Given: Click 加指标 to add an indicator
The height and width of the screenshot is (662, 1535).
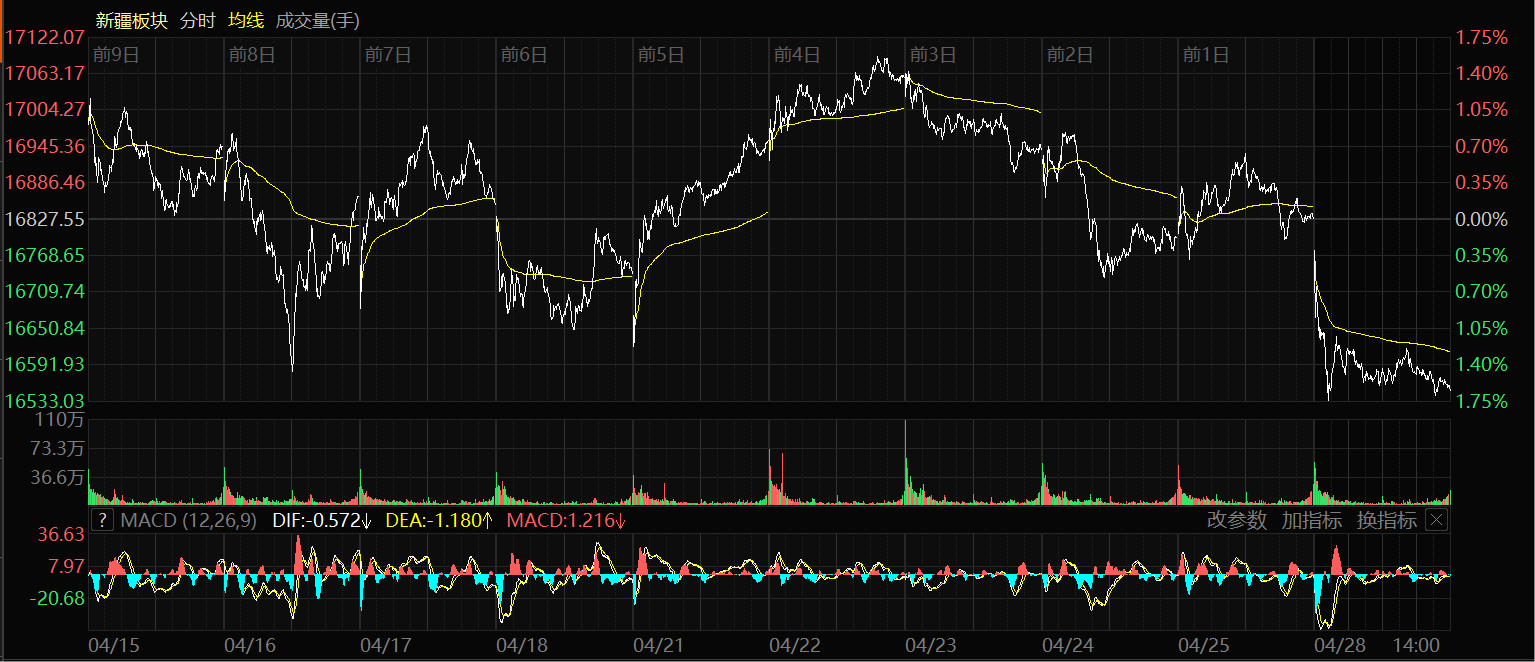Looking at the screenshot, I should click(1312, 520).
